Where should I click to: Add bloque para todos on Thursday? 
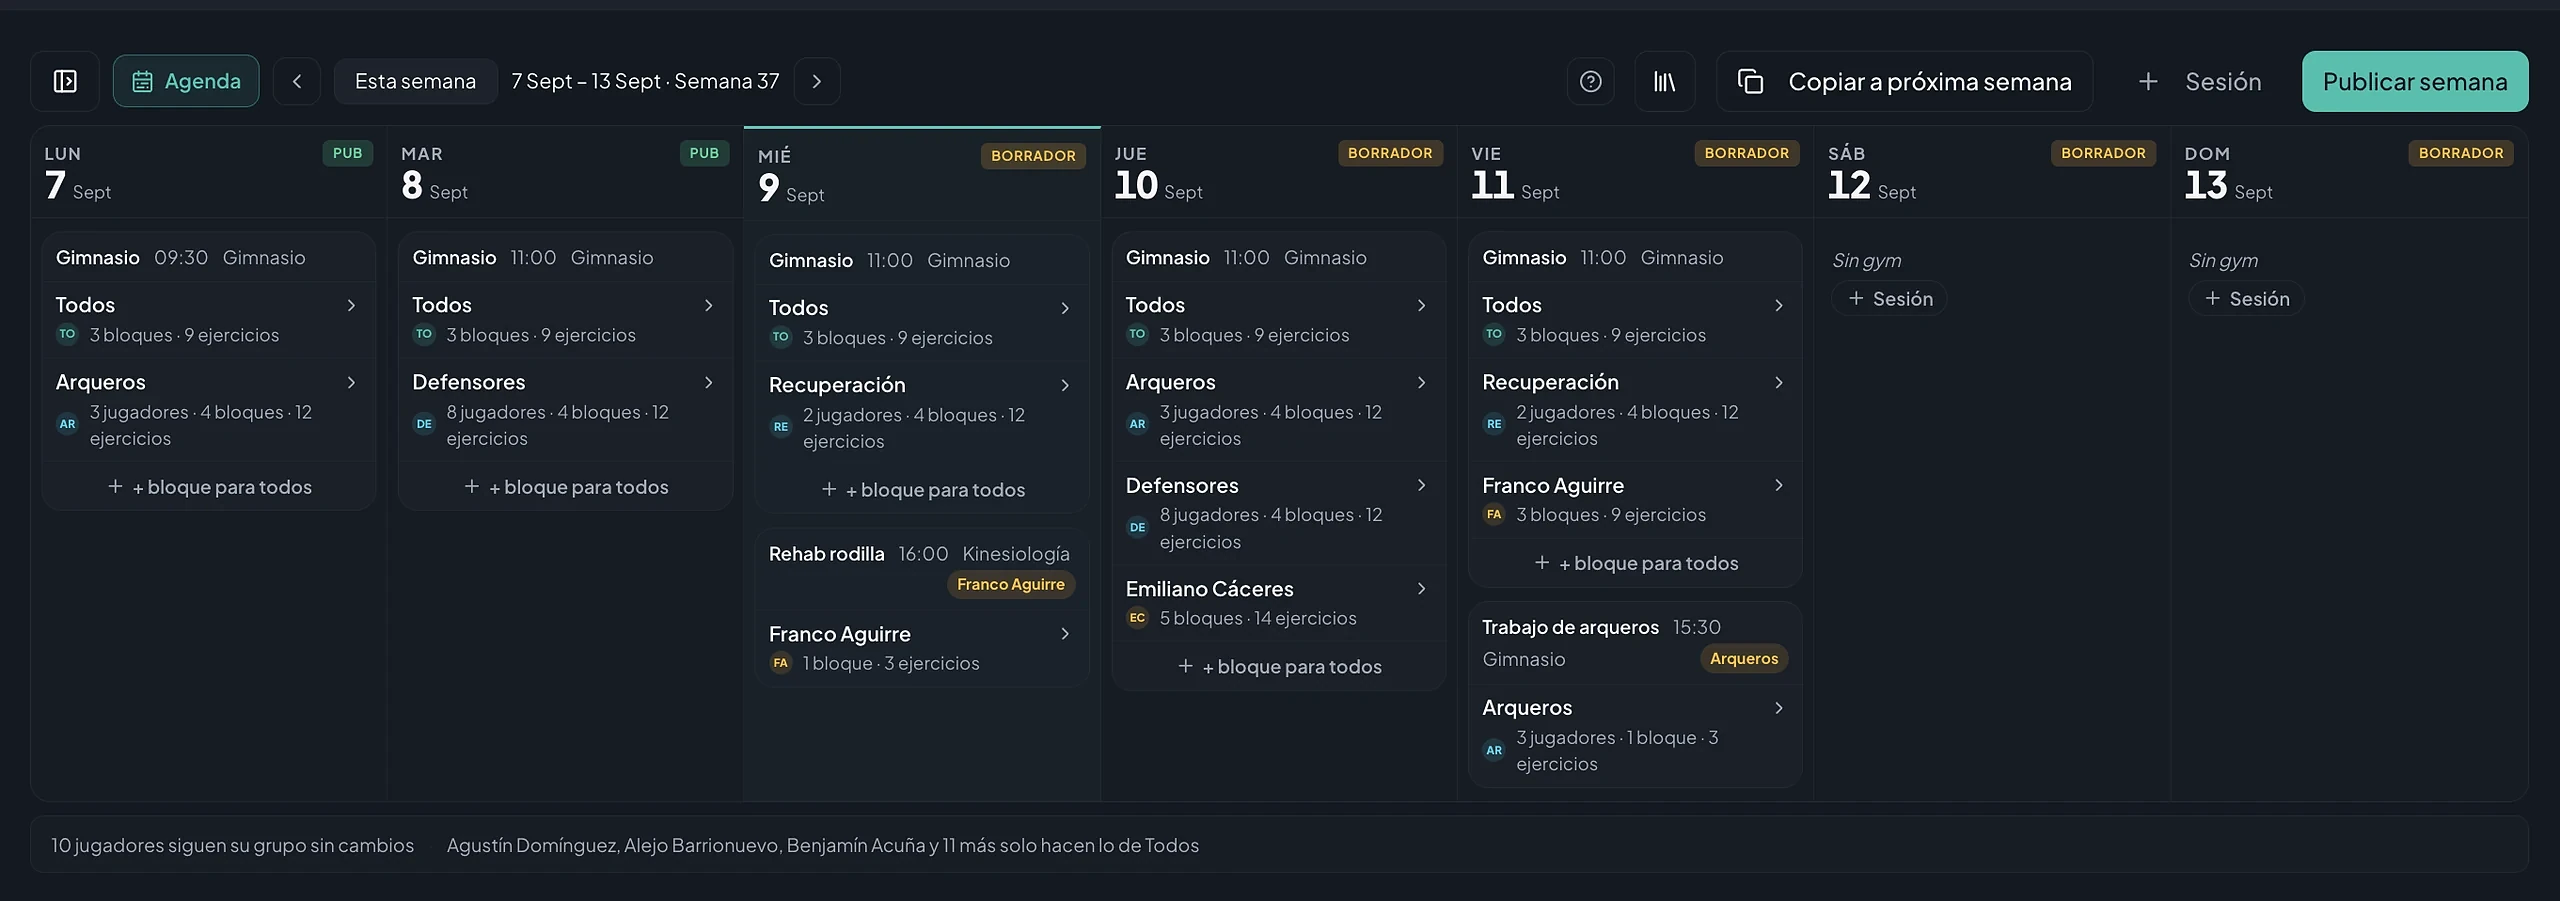1279,666
